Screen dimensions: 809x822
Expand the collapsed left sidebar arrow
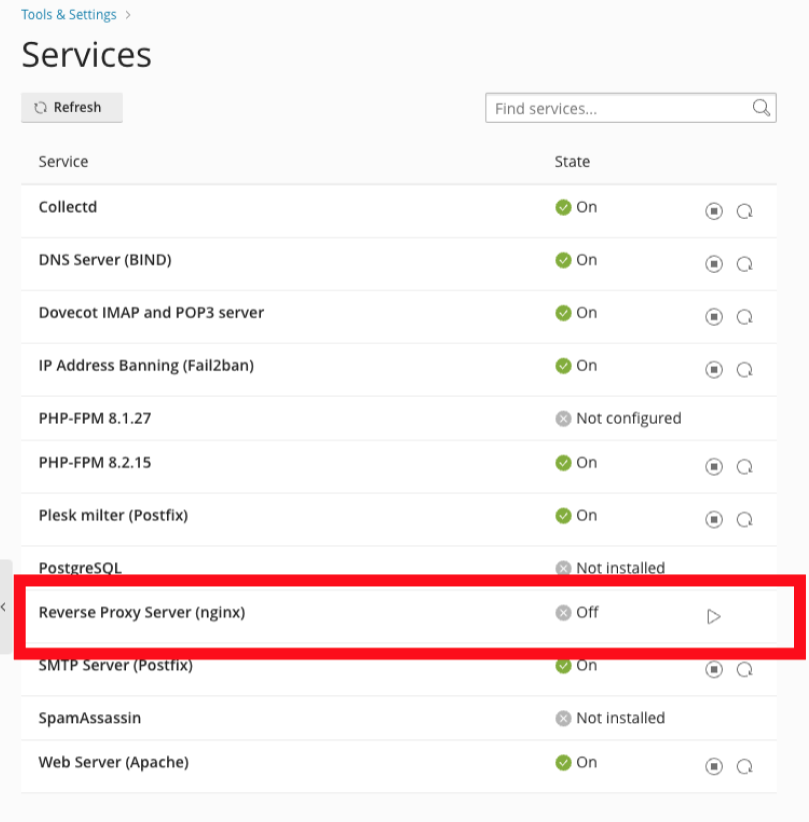point(4,607)
